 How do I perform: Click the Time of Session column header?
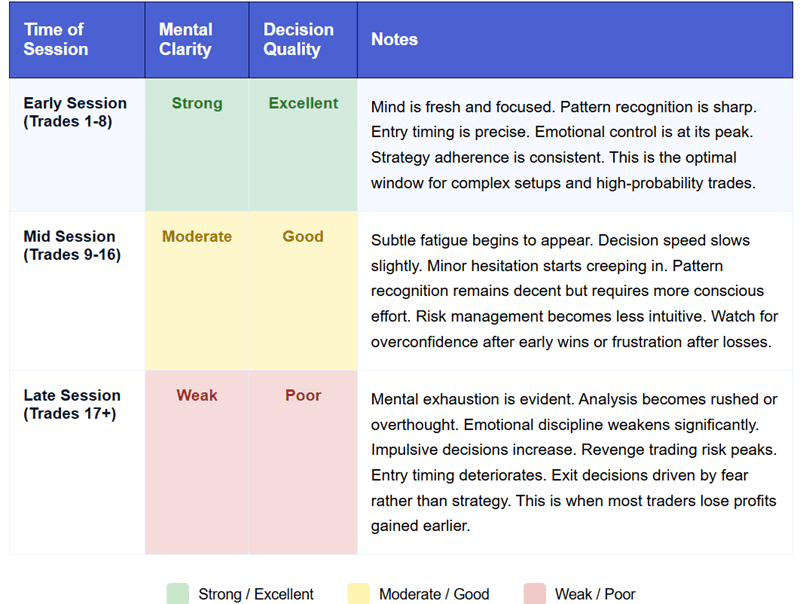coord(56,40)
